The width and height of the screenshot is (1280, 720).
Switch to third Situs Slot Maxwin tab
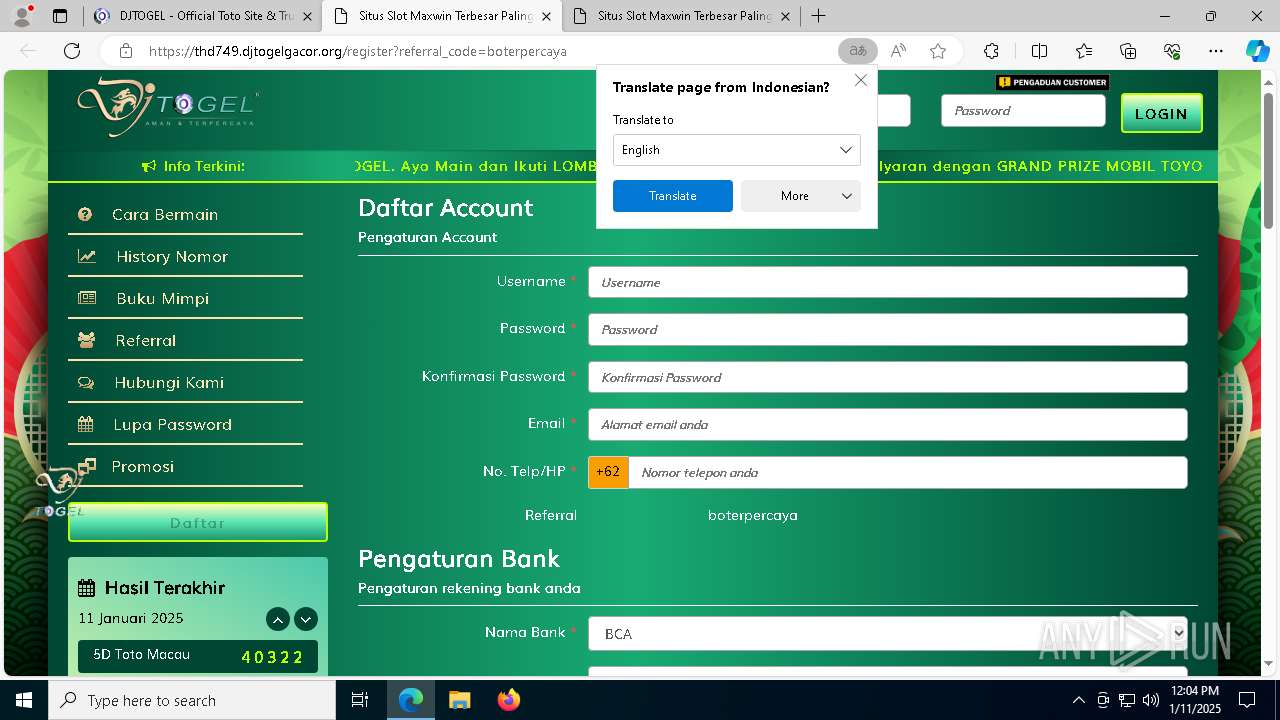coord(683,16)
